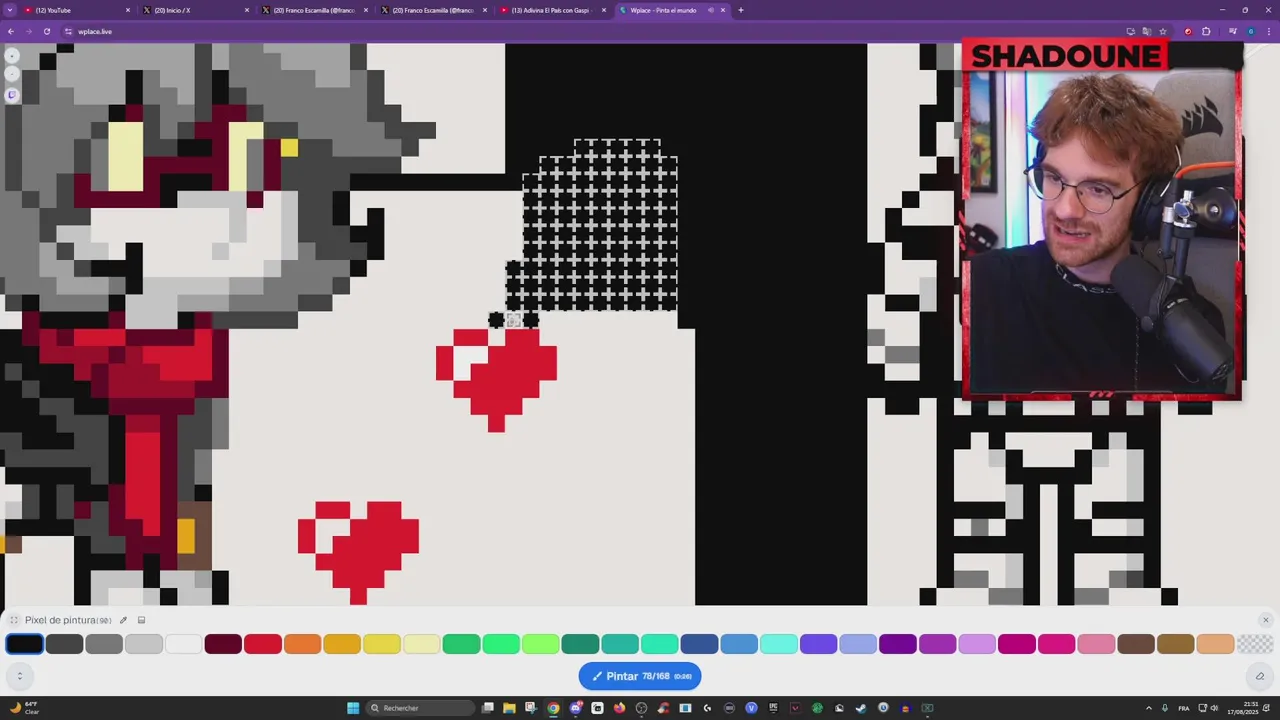This screenshot has width=1280, height=720.
Task: Mute the Wplace tab audio icon
Action: (x=711, y=10)
